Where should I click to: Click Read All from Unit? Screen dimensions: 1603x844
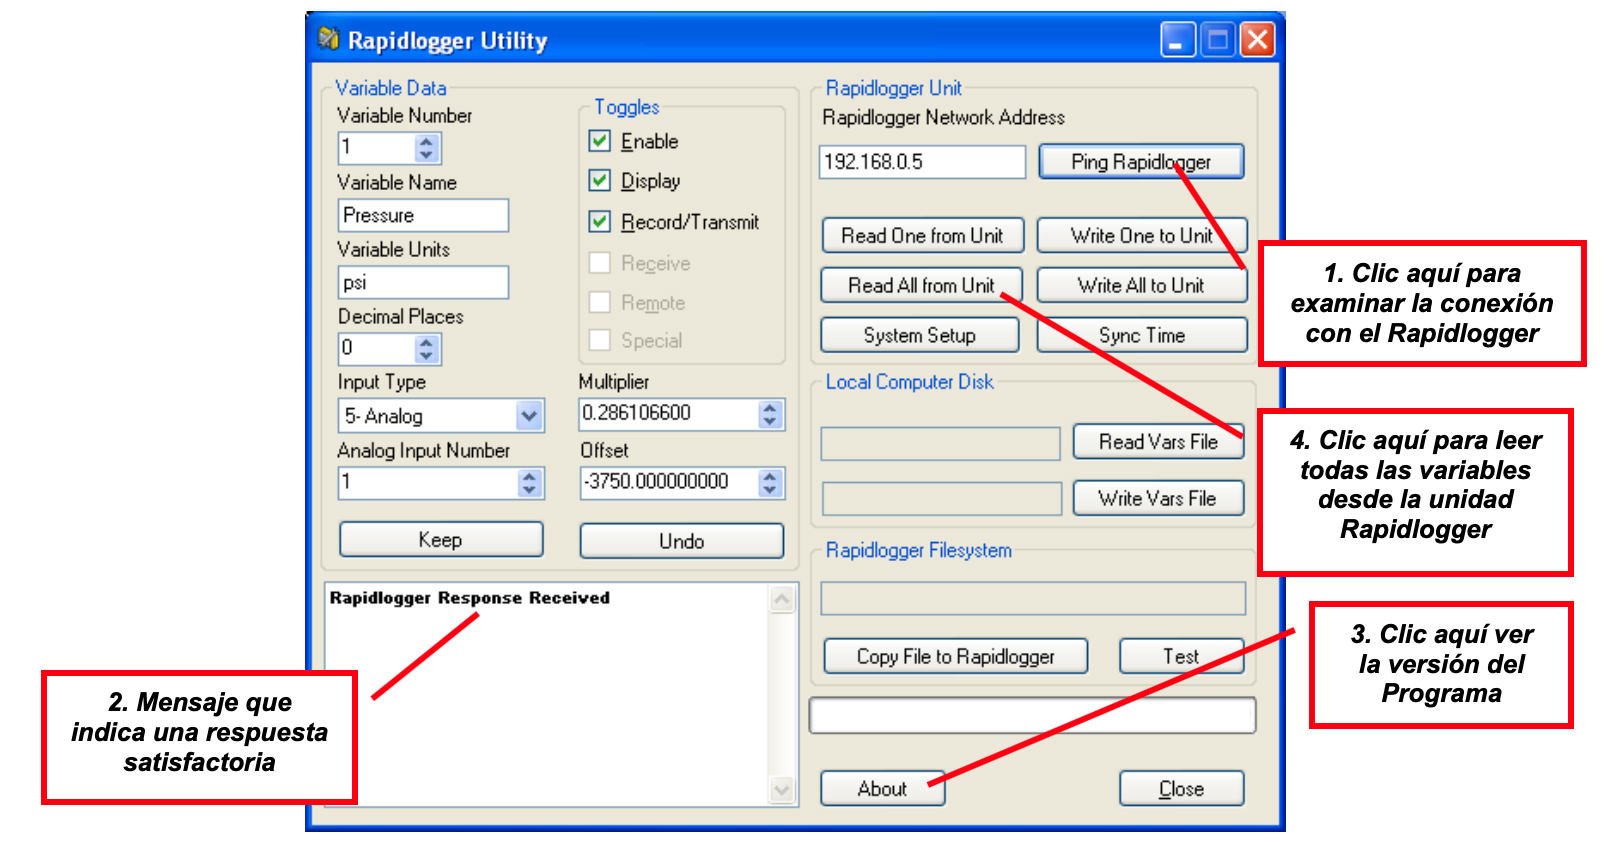click(922, 285)
